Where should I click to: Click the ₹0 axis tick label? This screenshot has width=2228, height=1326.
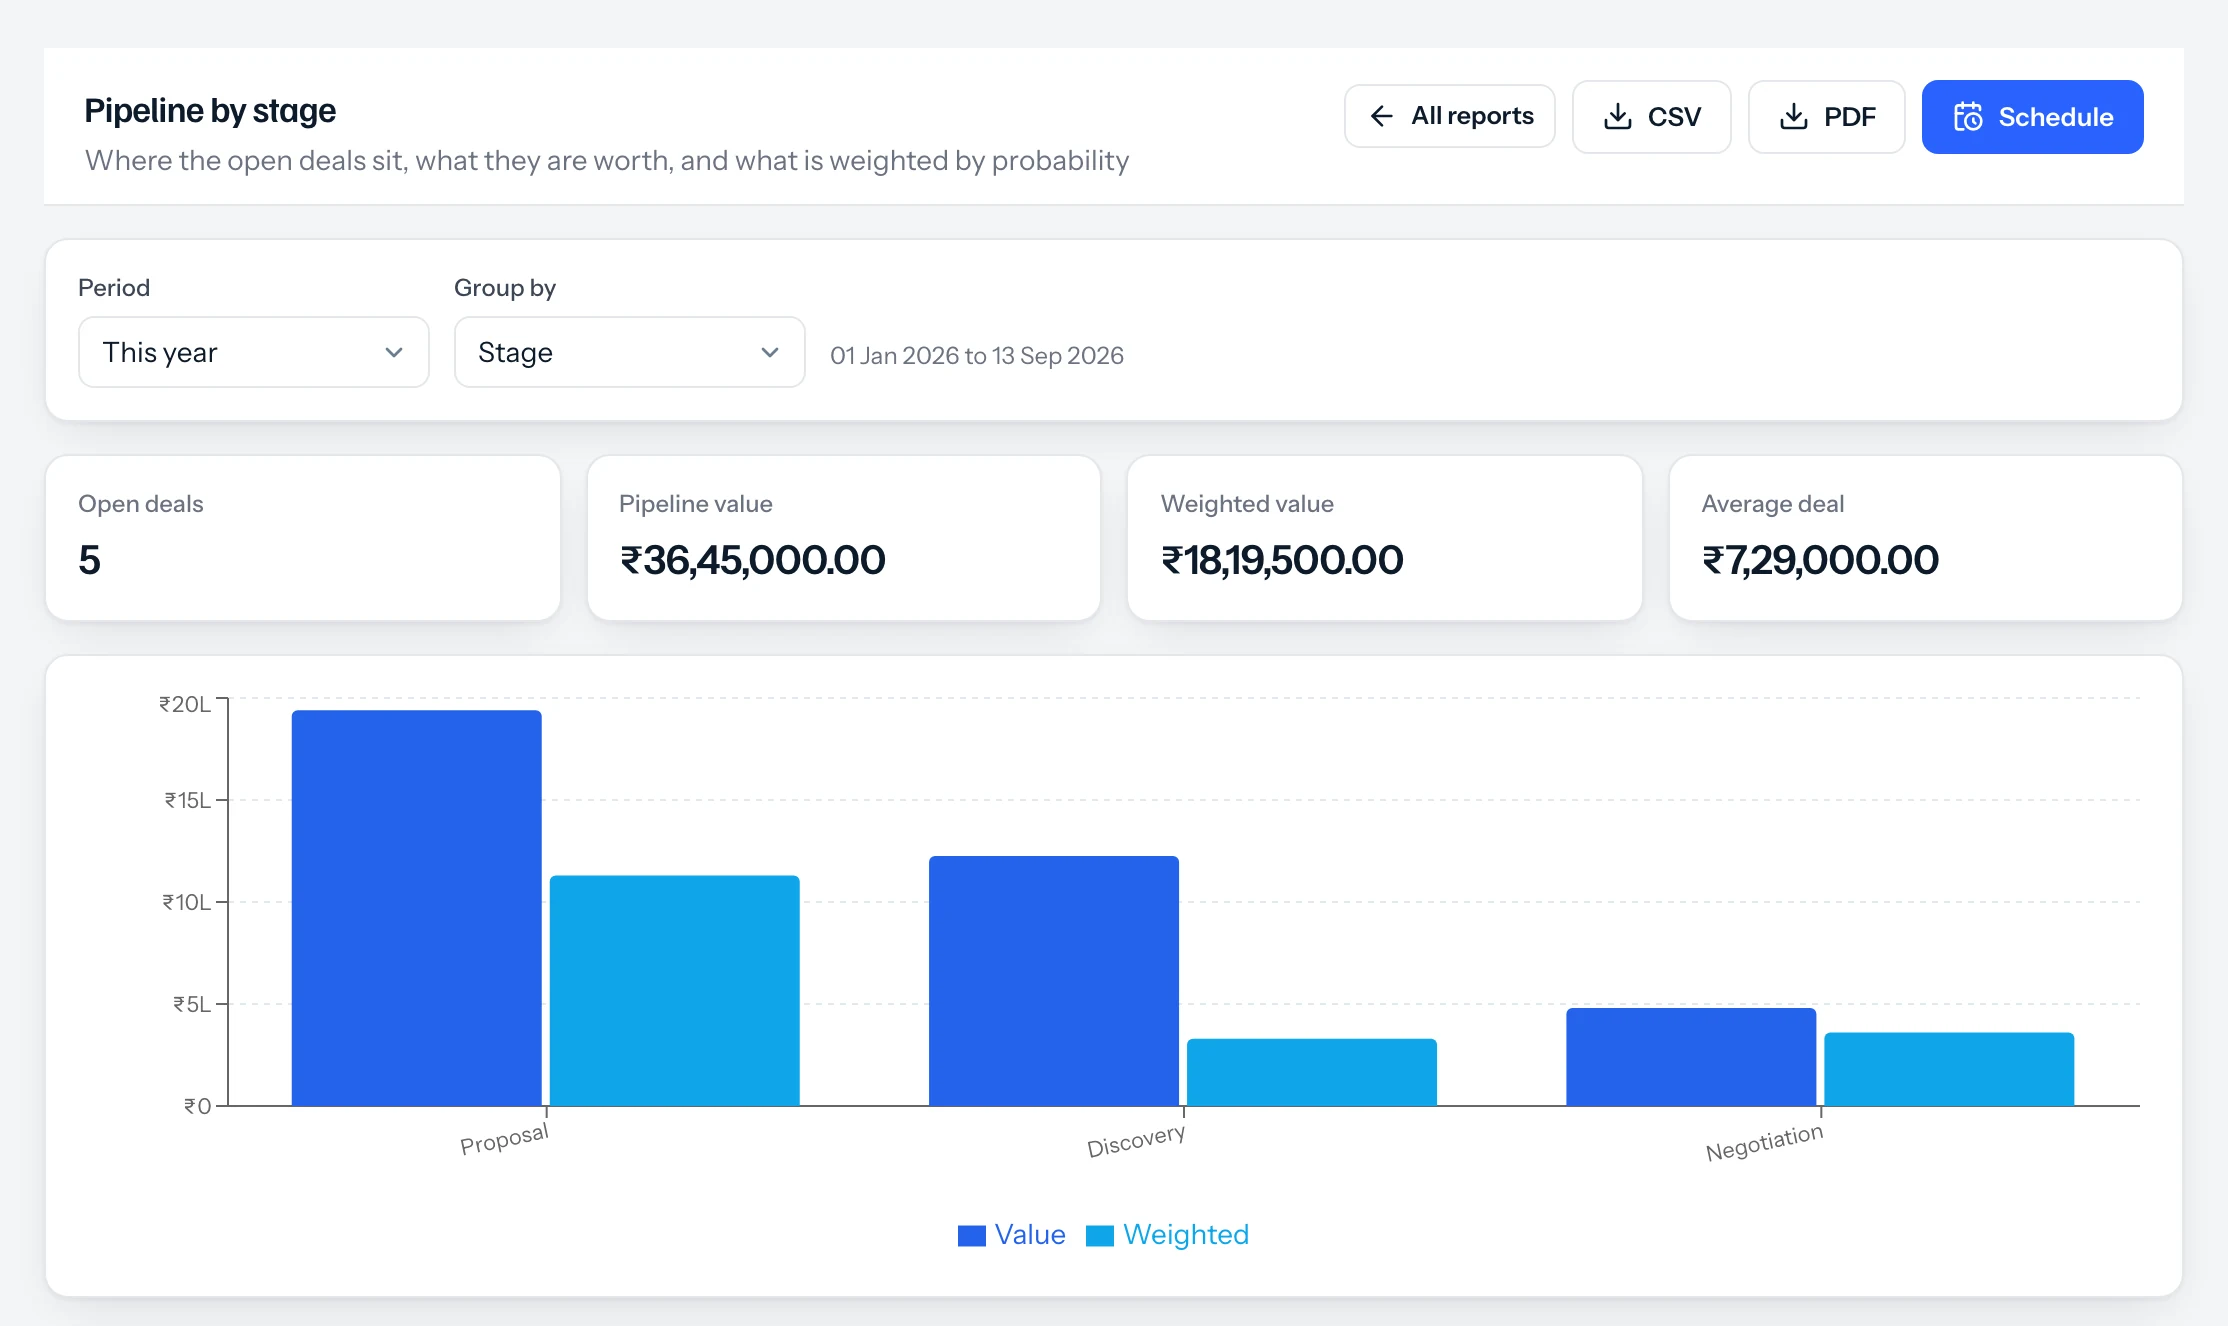[x=198, y=1106]
